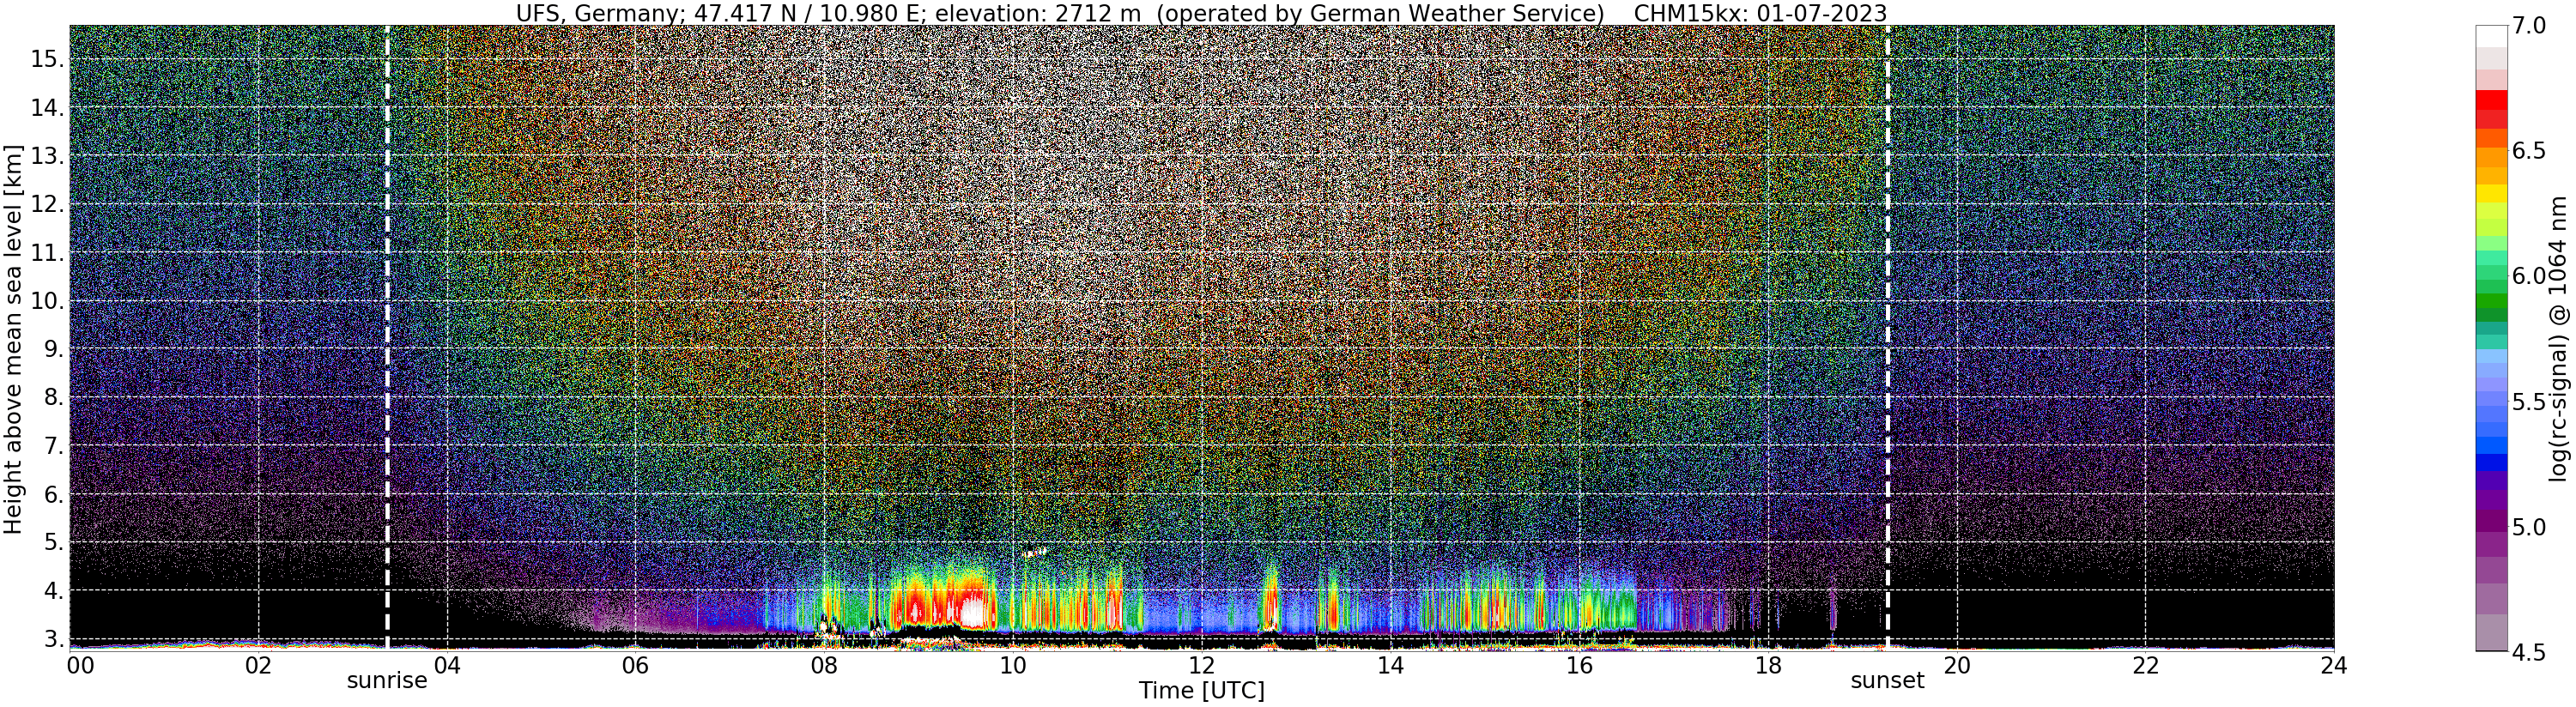Click the white top segment of the colorbar
The height and width of the screenshot is (707, 2576).
(x=2492, y=36)
